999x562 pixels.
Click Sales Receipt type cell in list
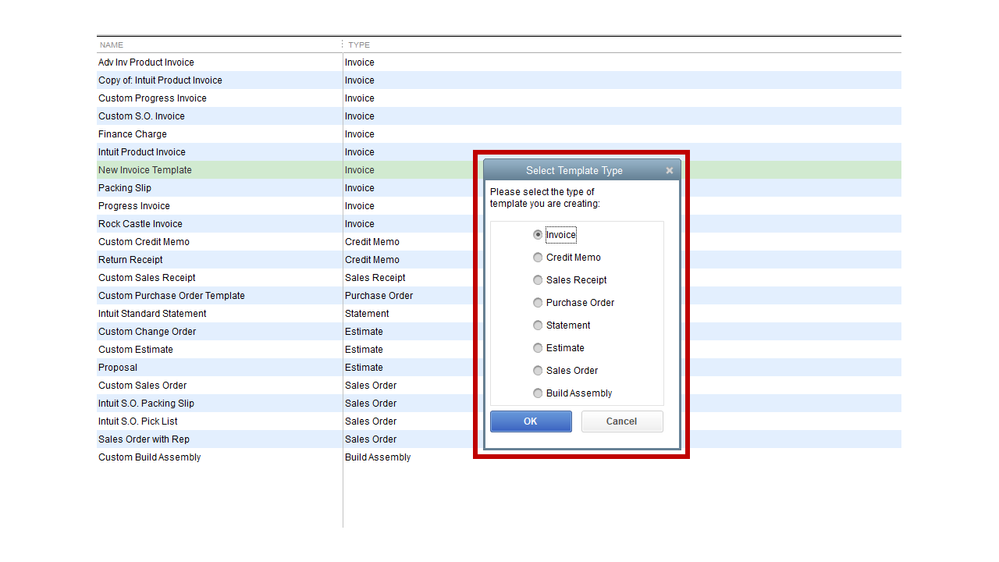(375, 278)
